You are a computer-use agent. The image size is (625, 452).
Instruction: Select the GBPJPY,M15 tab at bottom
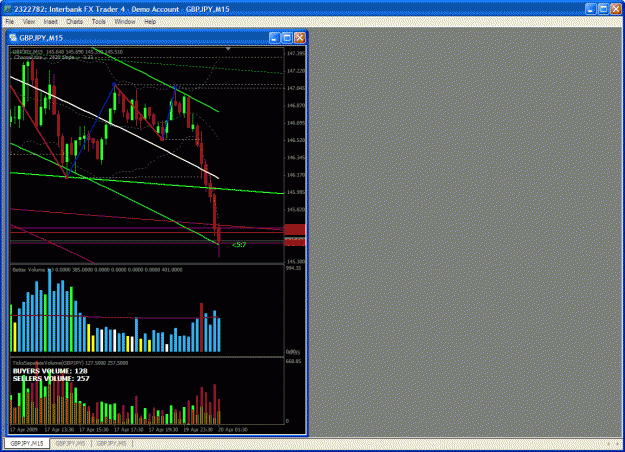click(x=27, y=443)
